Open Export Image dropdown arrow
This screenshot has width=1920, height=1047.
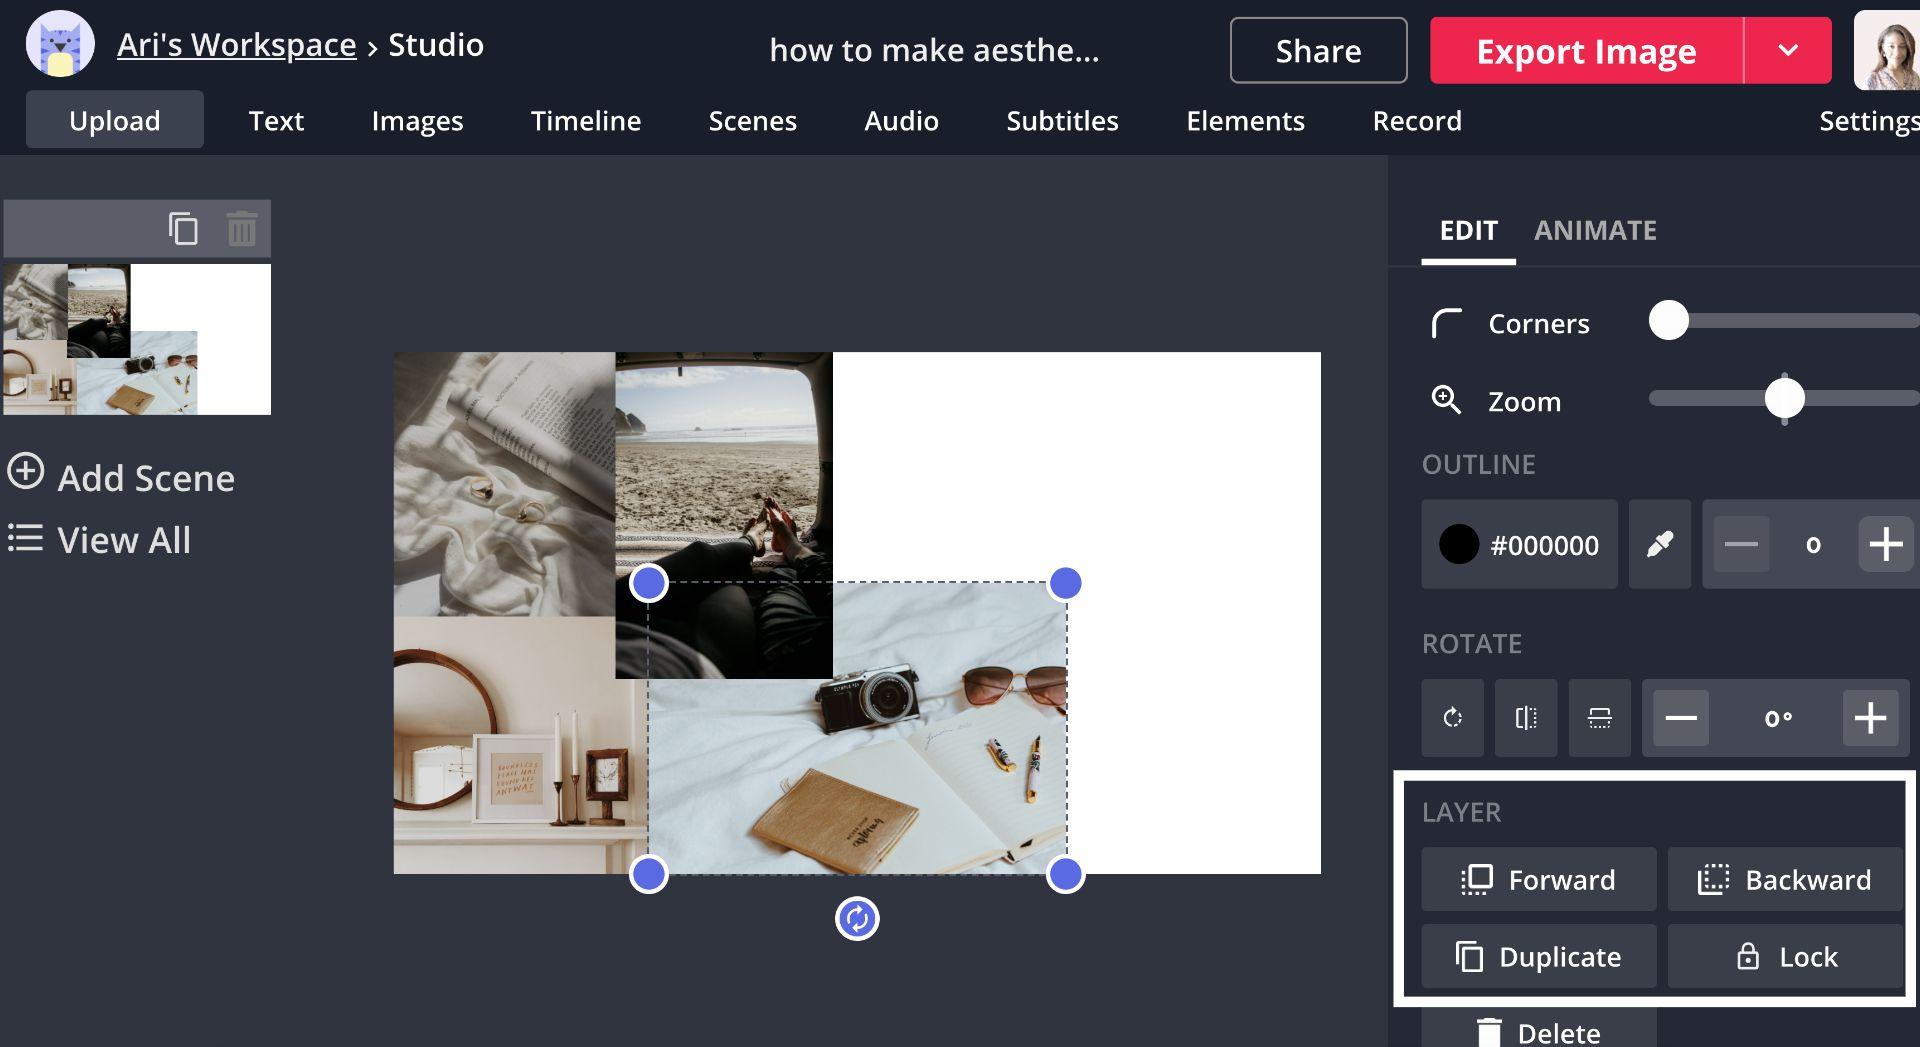(1788, 50)
